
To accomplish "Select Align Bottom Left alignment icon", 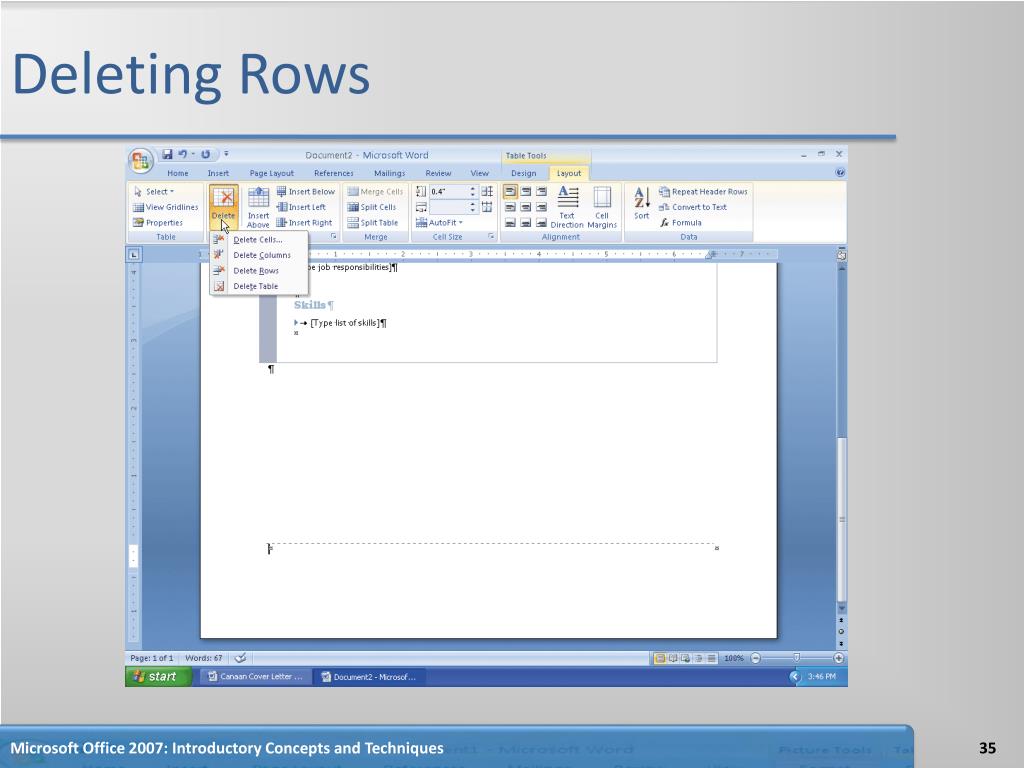I will pos(510,223).
